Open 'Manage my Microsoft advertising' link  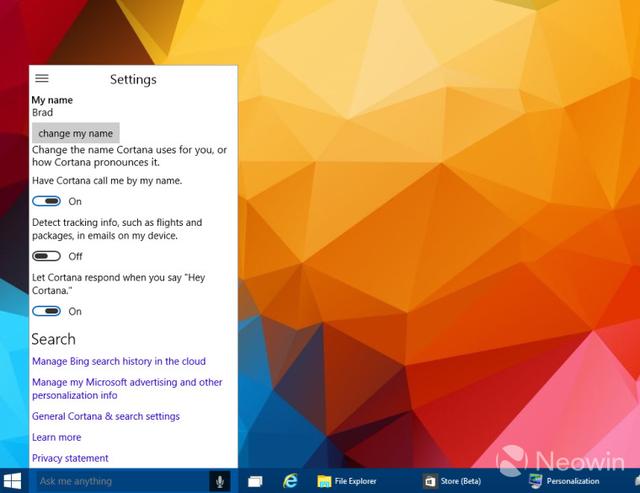[x=127, y=389]
